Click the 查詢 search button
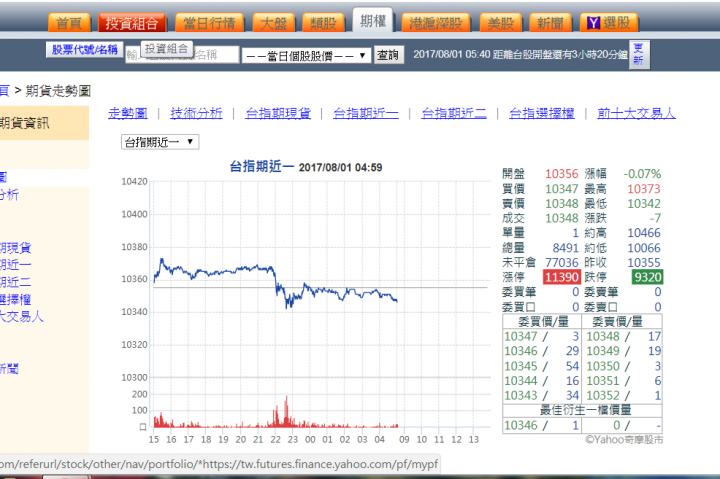Image resolution: width=720 pixels, height=479 pixels. point(388,55)
